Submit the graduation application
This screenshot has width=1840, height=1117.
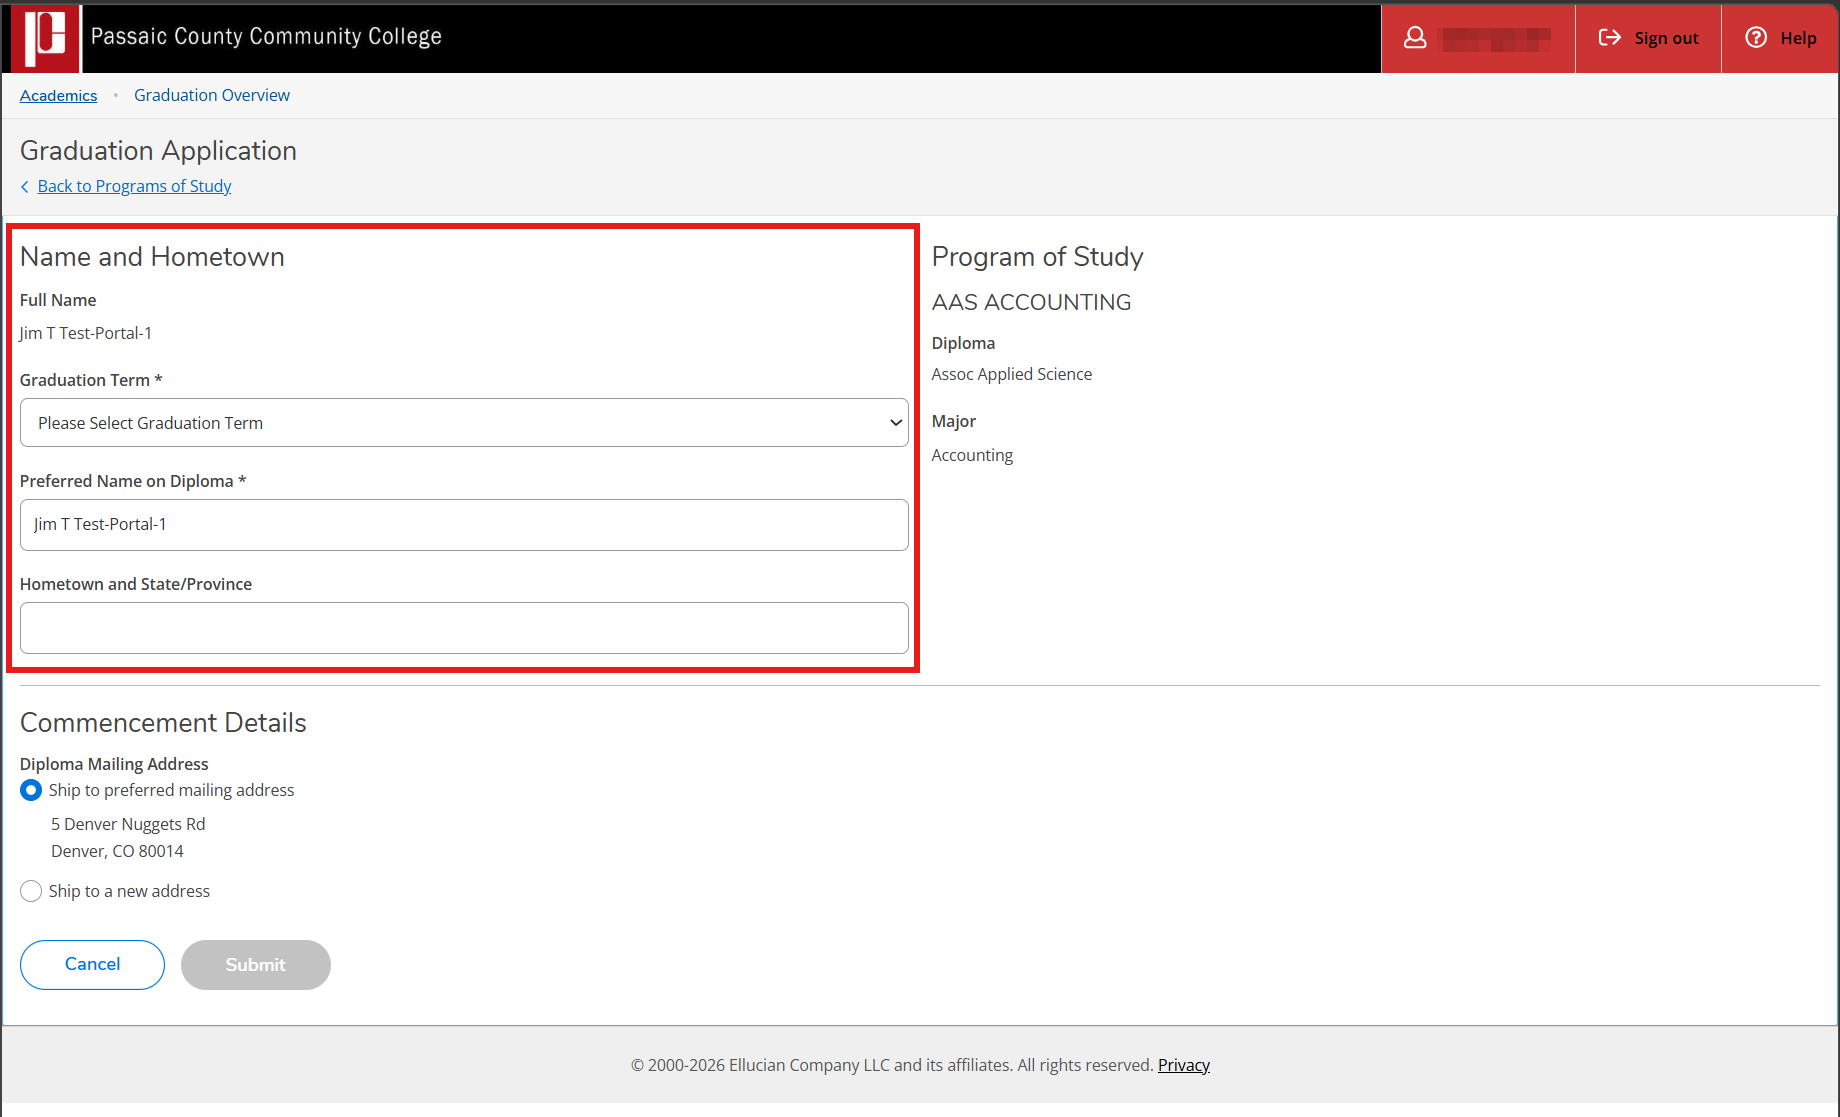point(256,964)
